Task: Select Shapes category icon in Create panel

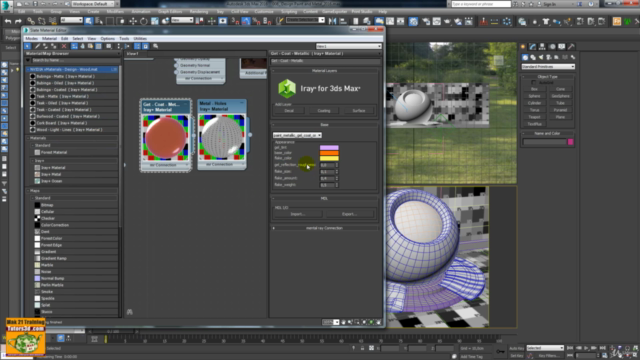Action: click(x=533, y=57)
